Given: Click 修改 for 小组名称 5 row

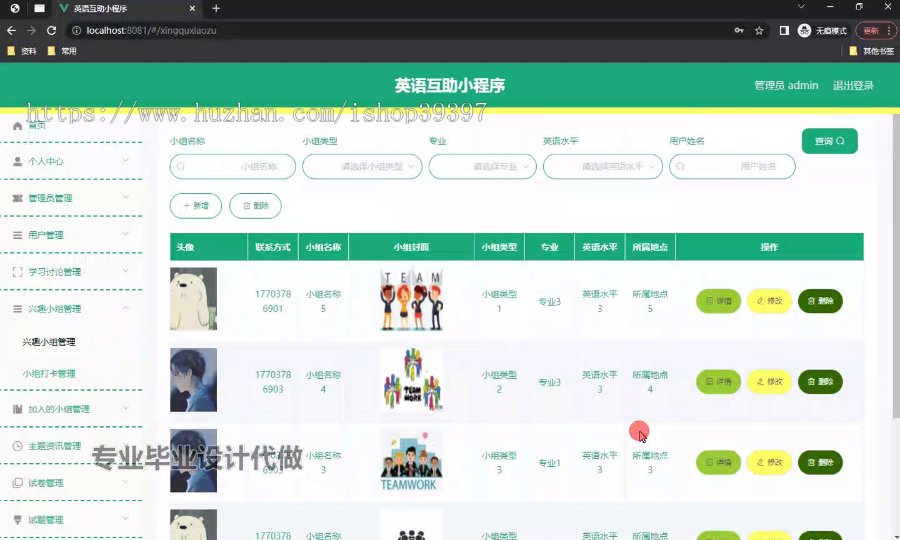Looking at the screenshot, I should (769, 301).
